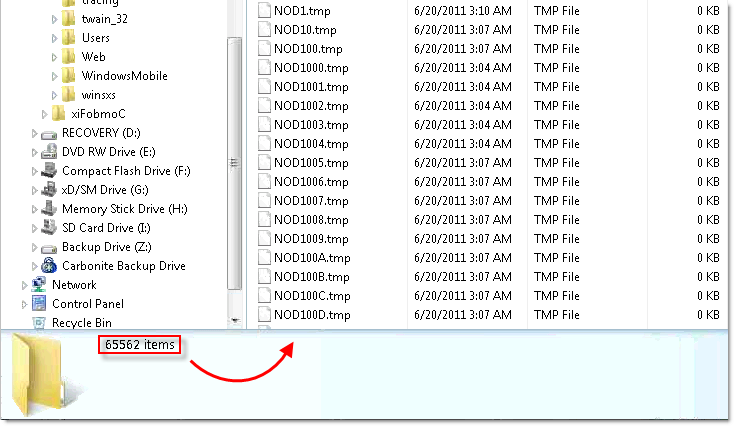
Task: Click the NOD1.tmp file icon
Action: (x=264, y=11)
